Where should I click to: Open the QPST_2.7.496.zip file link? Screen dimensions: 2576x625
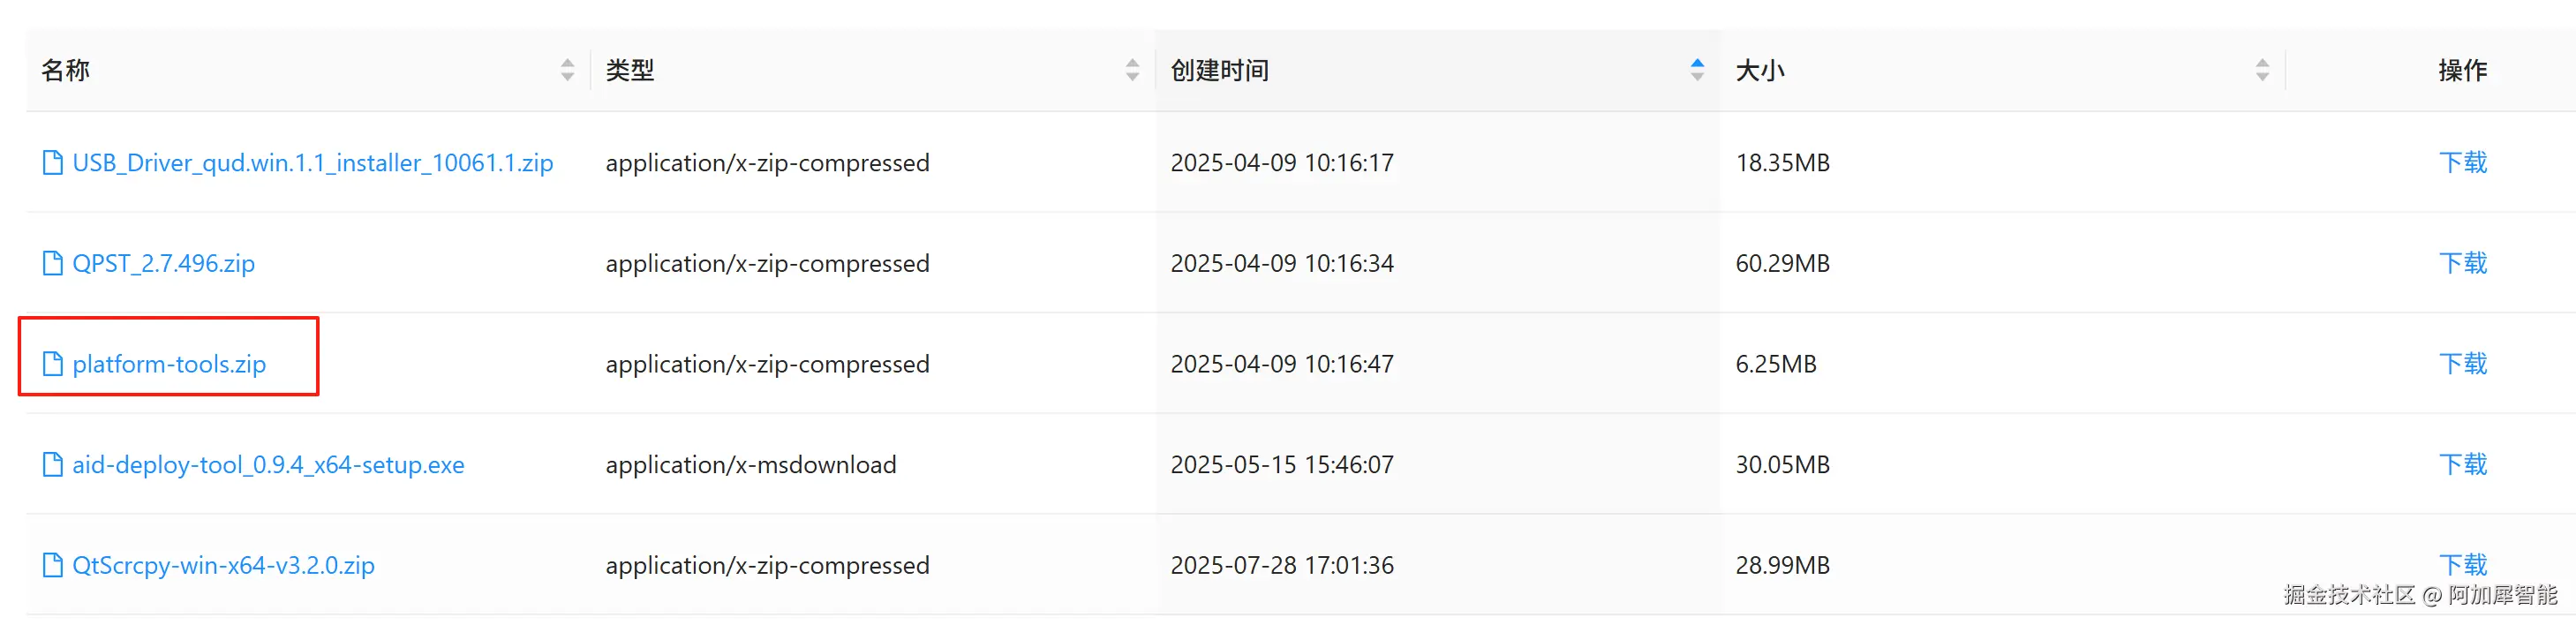coord(163,264)
